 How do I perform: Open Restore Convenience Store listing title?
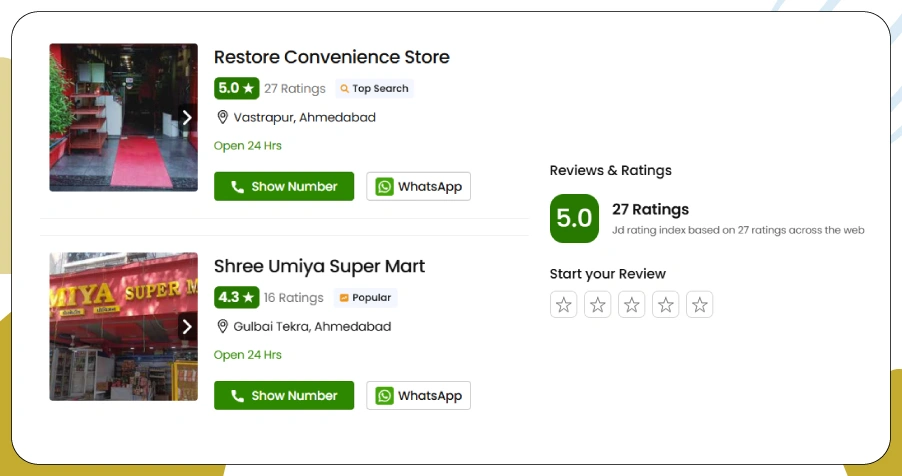(331, 57)
